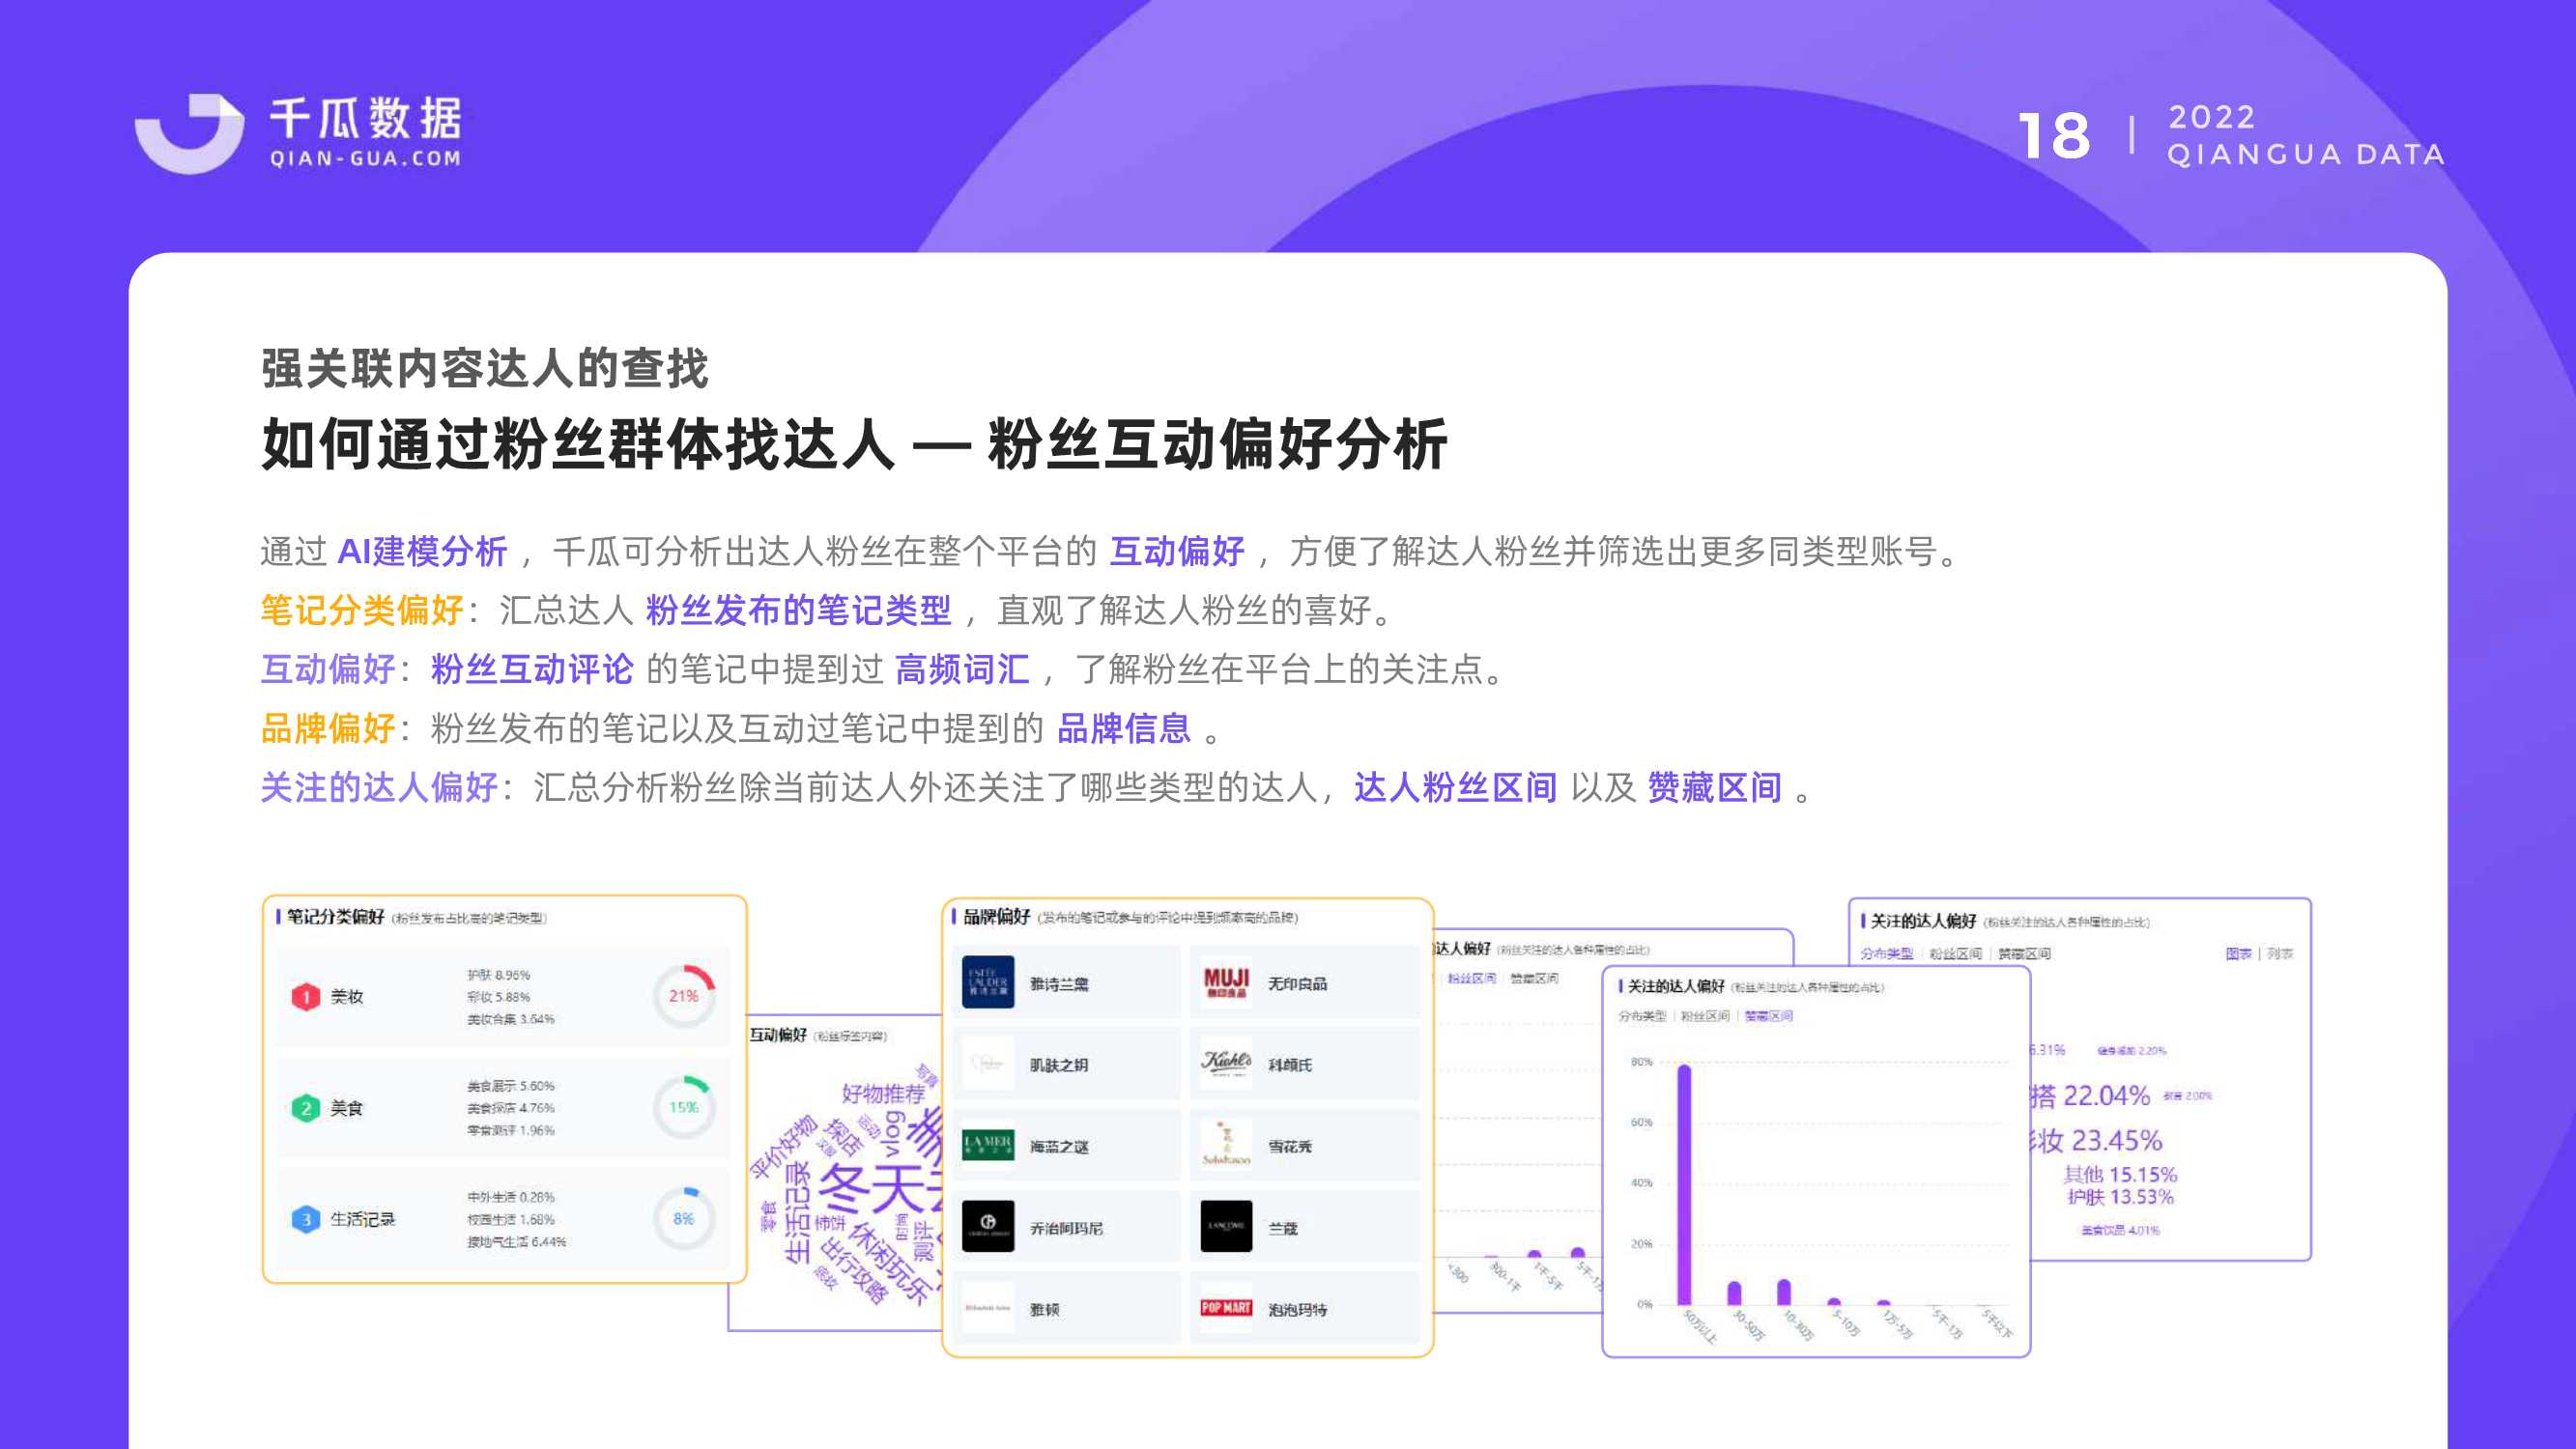The height and width of the screenshot is (1449, 2576).
Task: Click the 互动偏好 word cloud heading
Action: point(778,1035)
